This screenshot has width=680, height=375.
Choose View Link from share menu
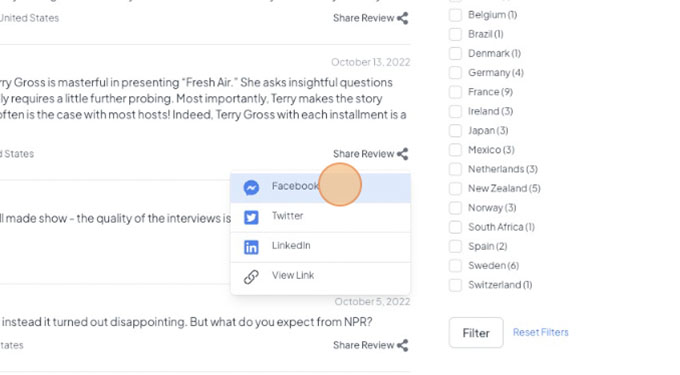320,277
